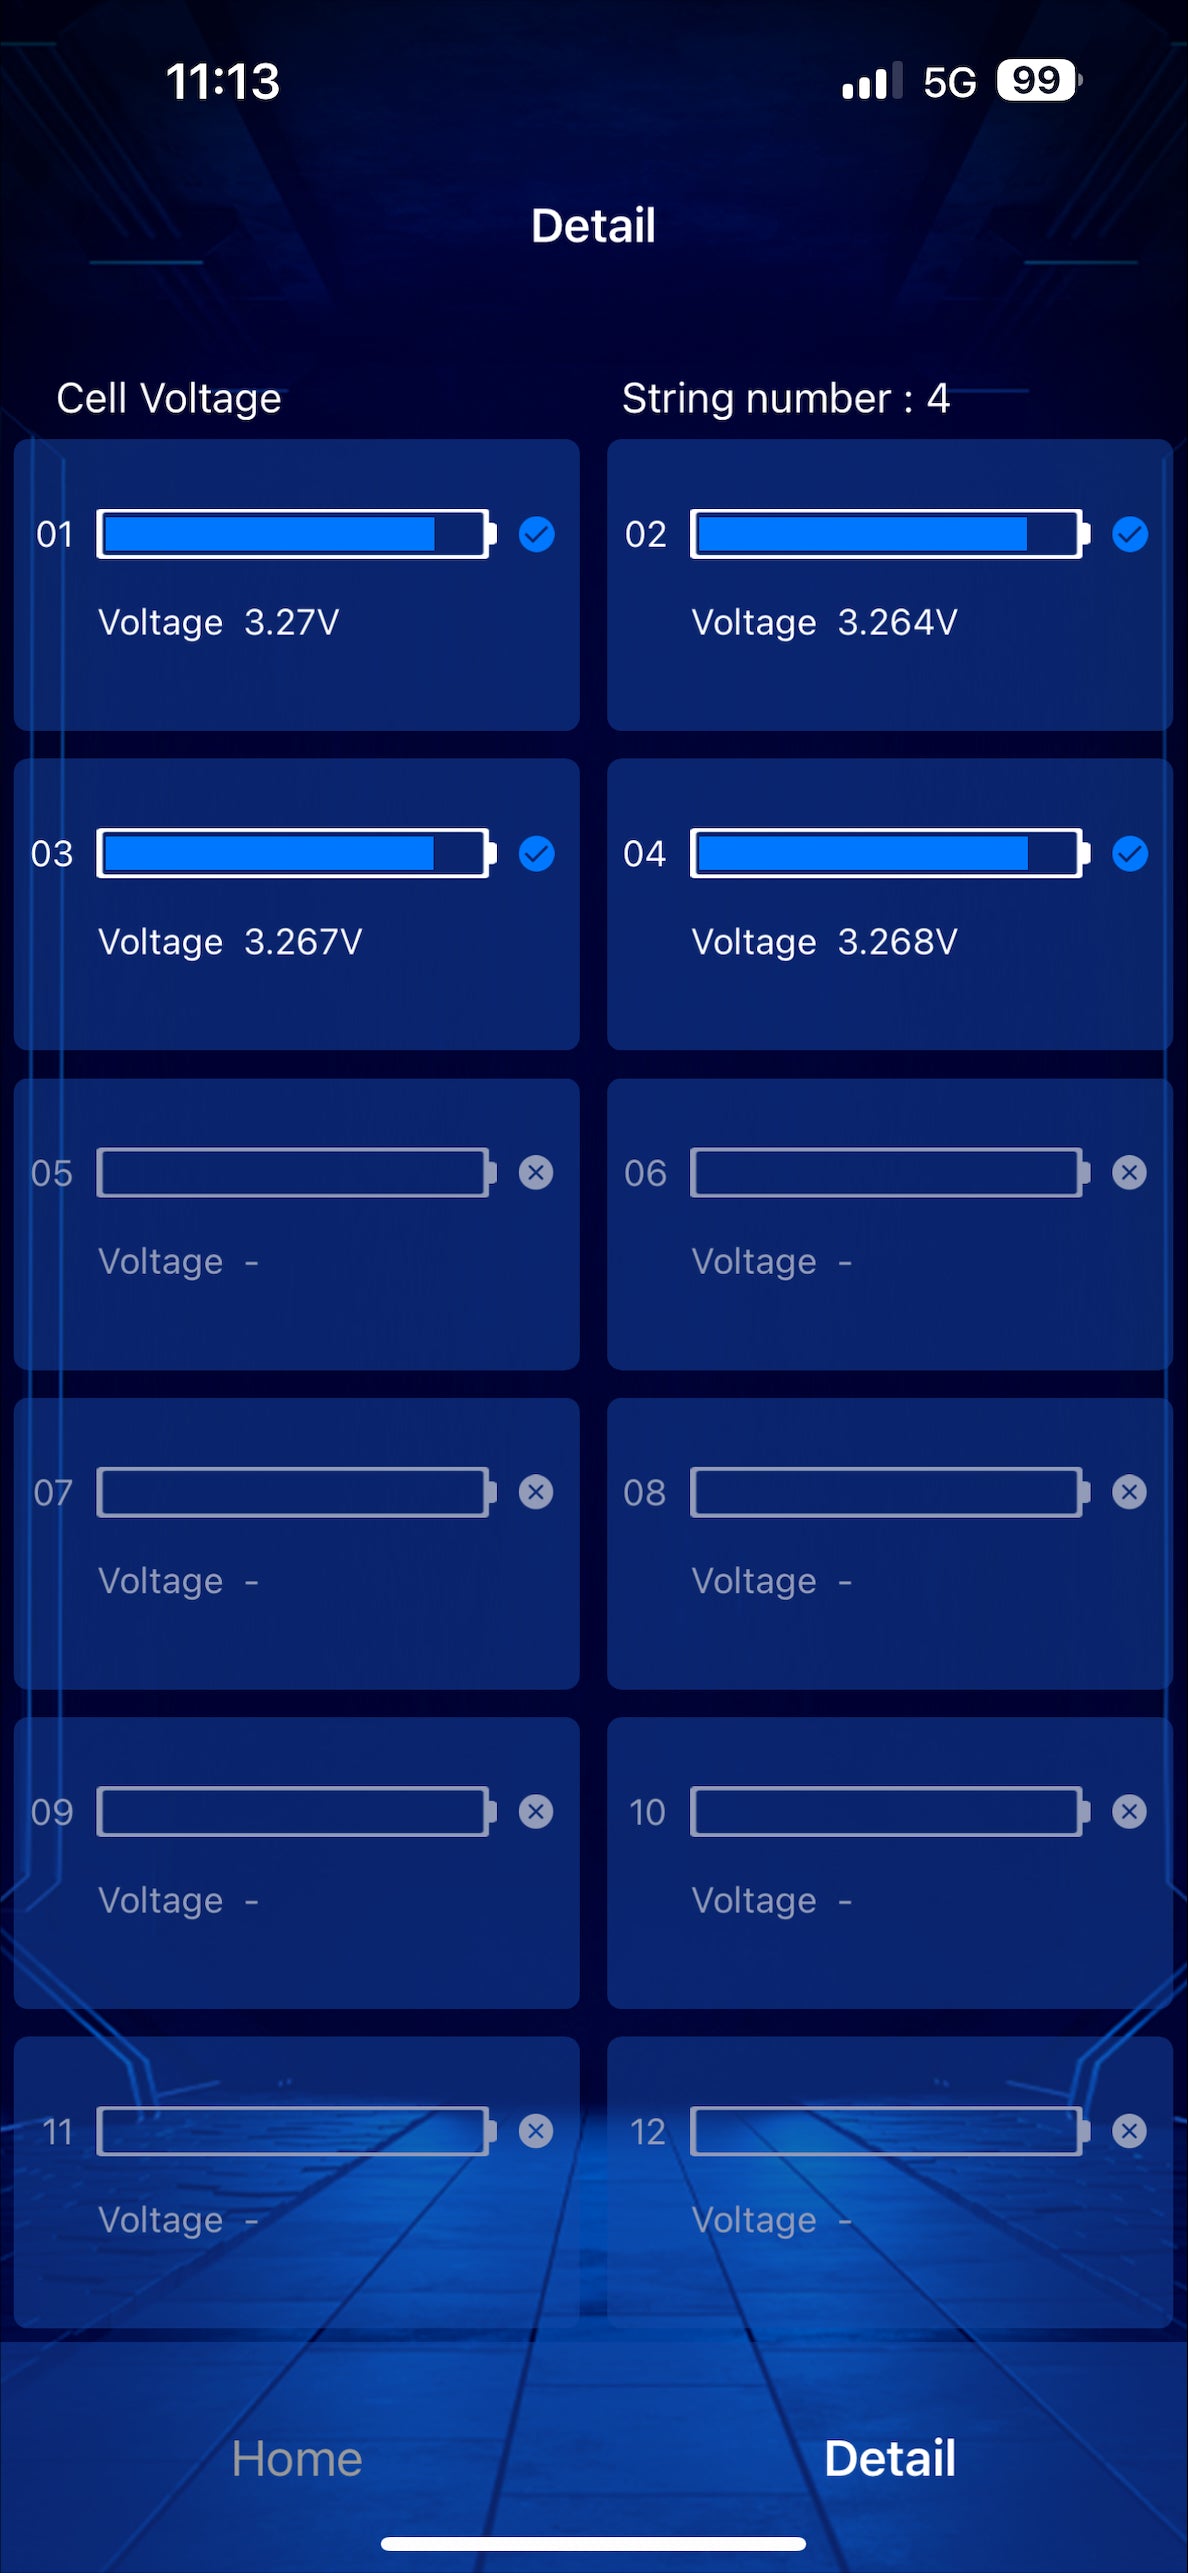Tap the blue checkmark on cell 02
This screenshot has height=2573, width=1188.
click(x=1130, y=534)
